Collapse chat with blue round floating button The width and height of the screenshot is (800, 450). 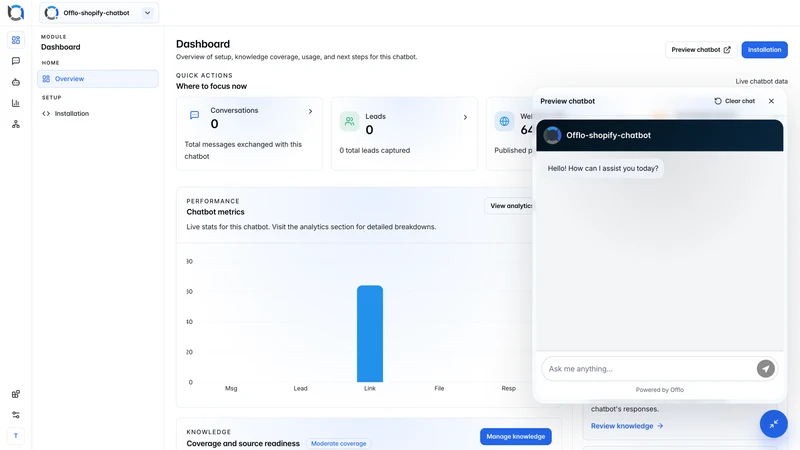[x=773, y=424]
